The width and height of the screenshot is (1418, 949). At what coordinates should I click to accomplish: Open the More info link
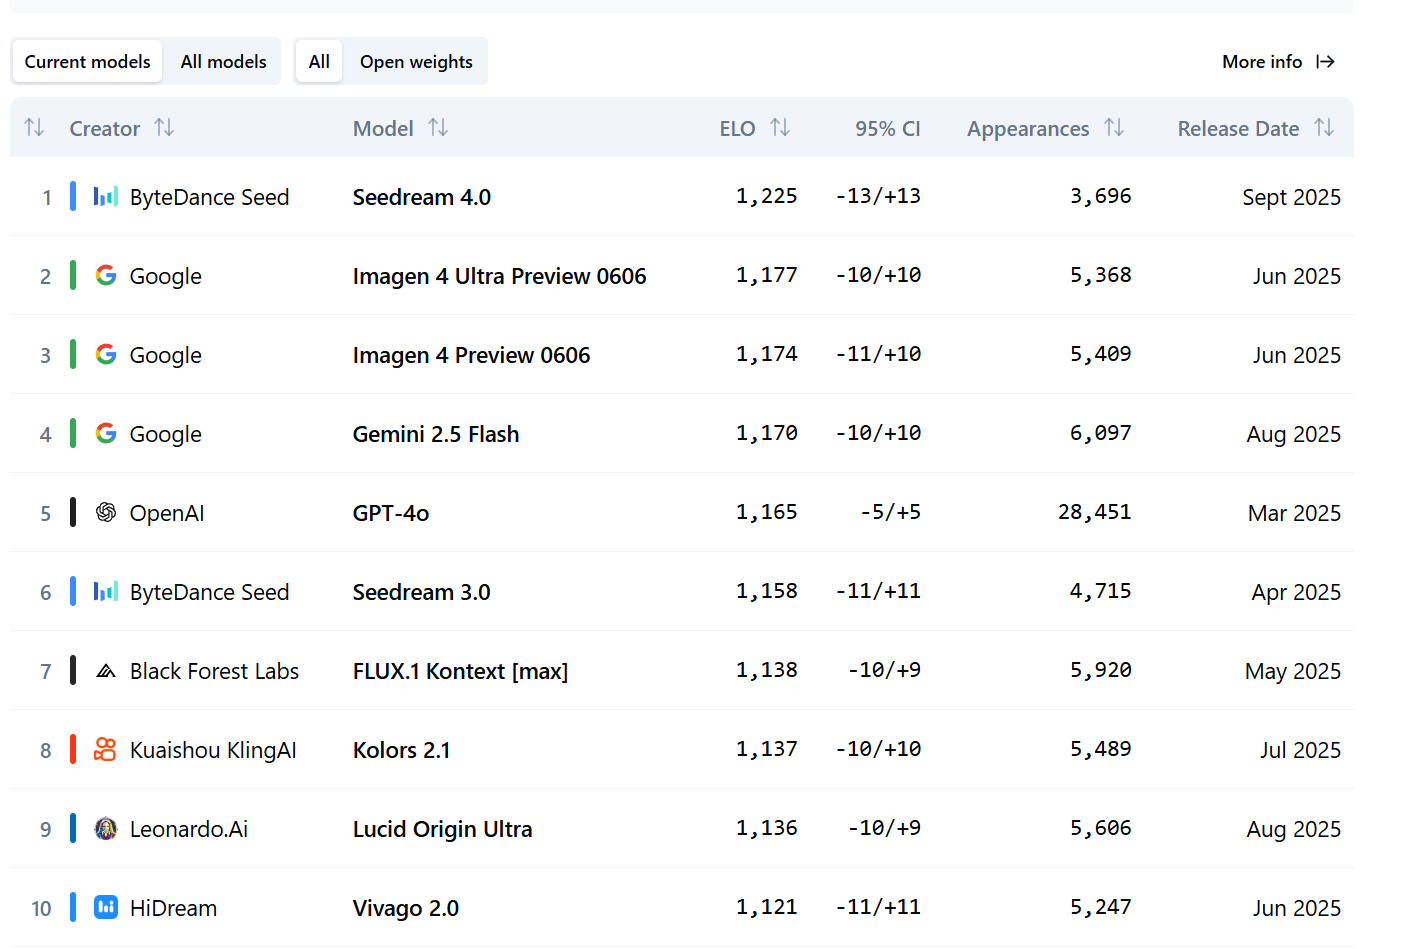point(1278,62)
